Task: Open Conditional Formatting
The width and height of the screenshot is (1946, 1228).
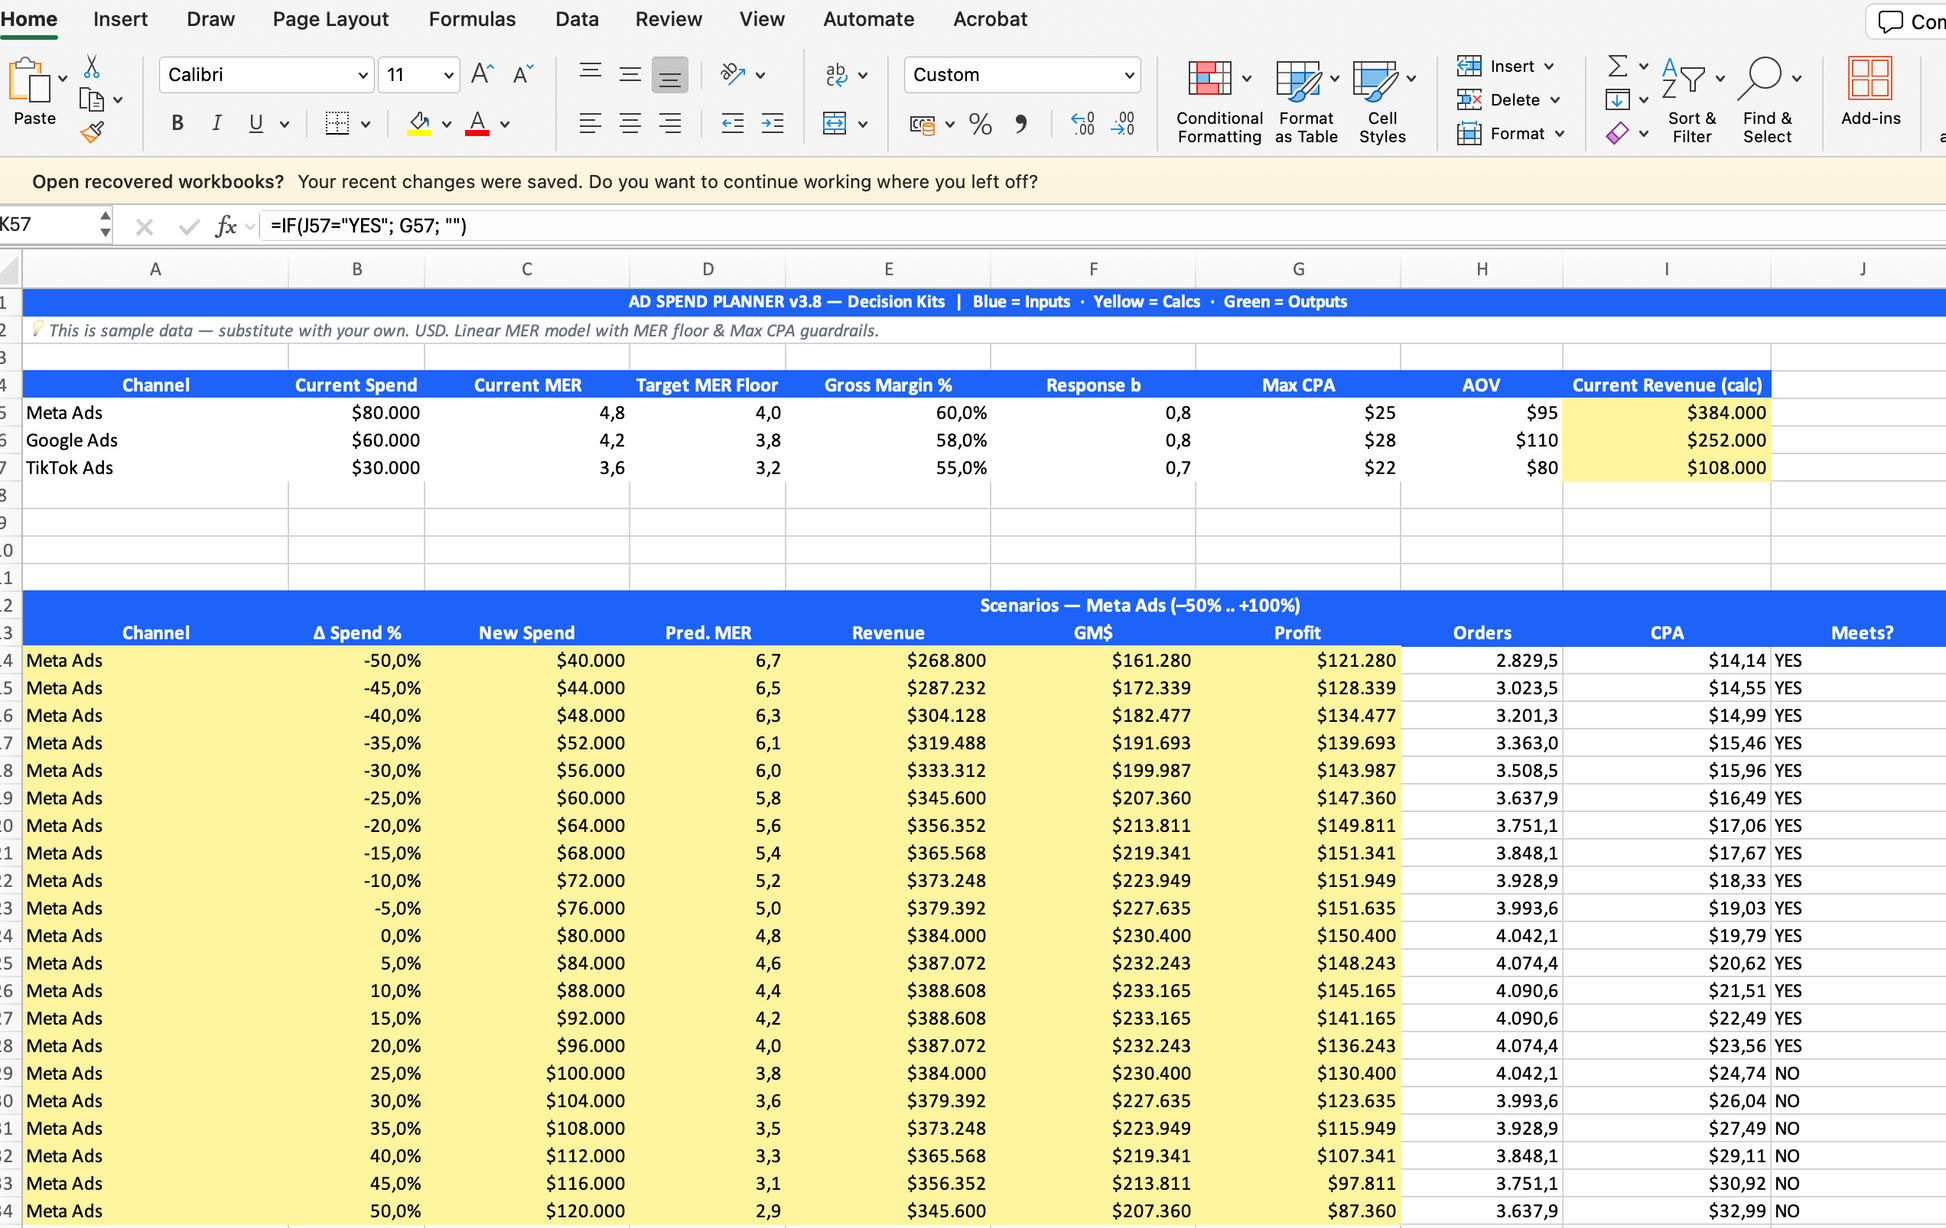Action: click(x=1218, y=100)
